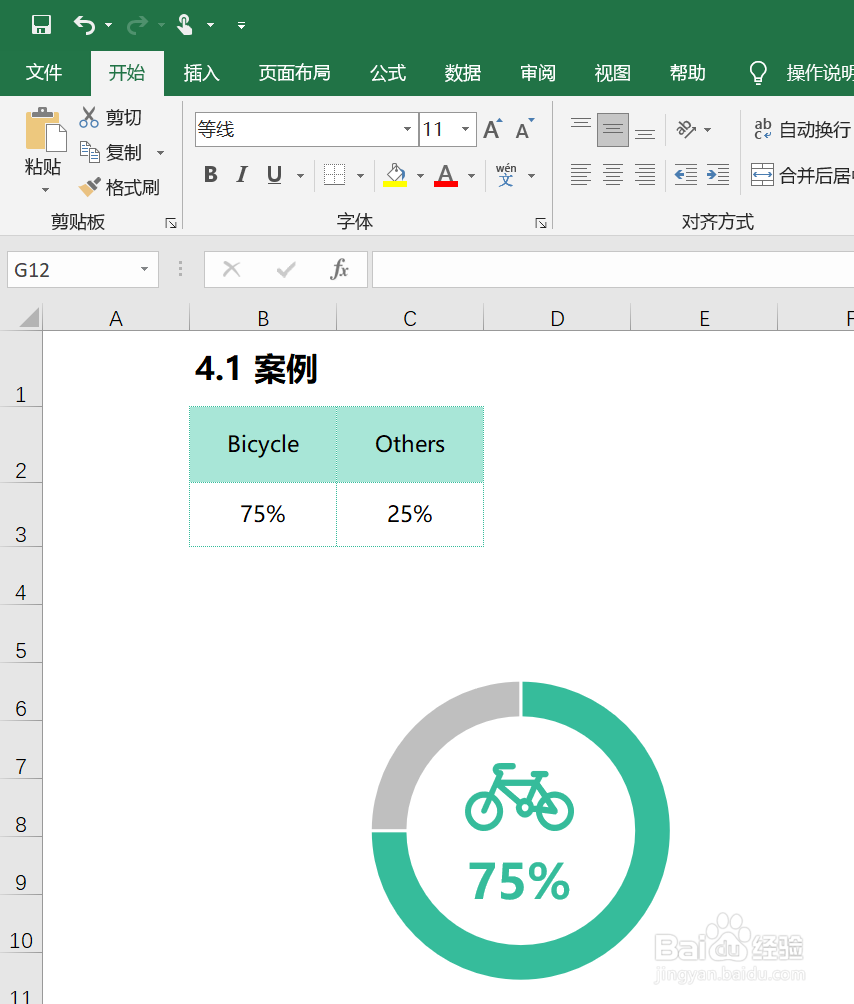Expand font color palette arrow
The image size is (854, 1004).
click(472, 175)
